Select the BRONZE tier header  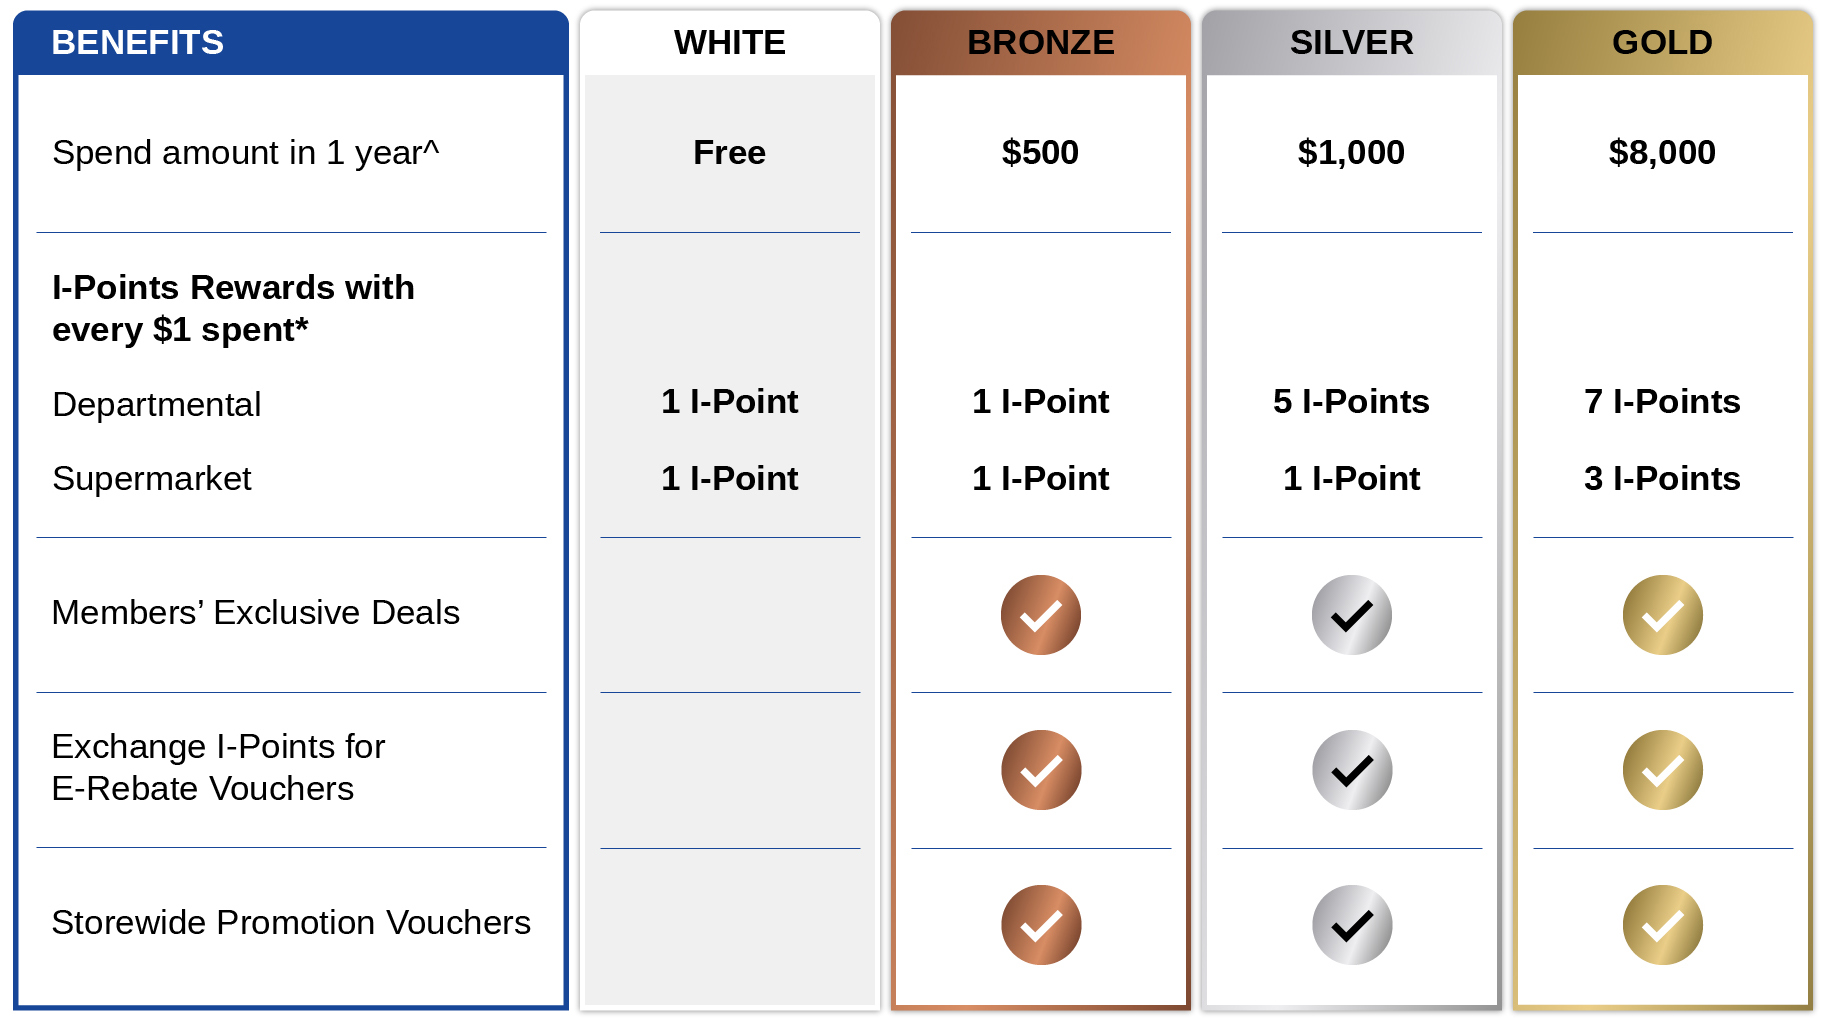coord(1040,43)
